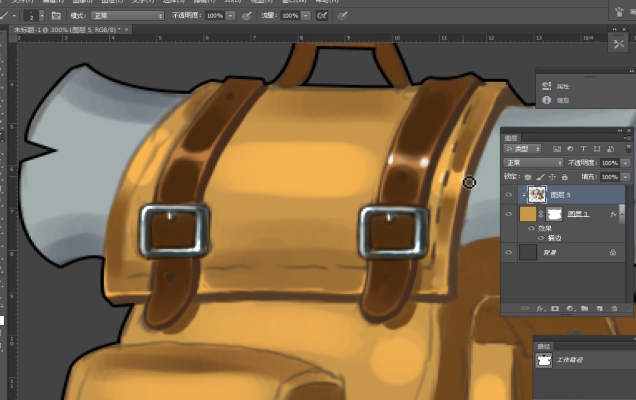Delete layer trash icon
The height and width of the screenshot is (400, 636).
point(614,308)
